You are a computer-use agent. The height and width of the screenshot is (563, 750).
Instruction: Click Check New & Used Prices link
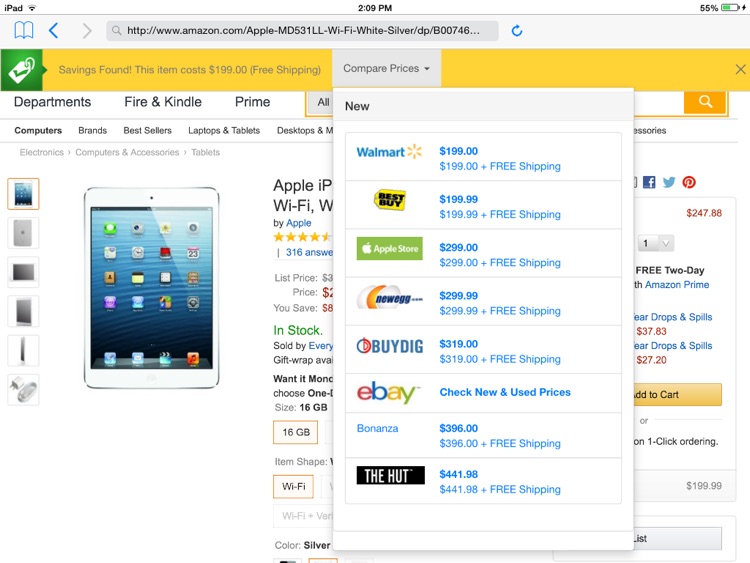pos(505,392)
